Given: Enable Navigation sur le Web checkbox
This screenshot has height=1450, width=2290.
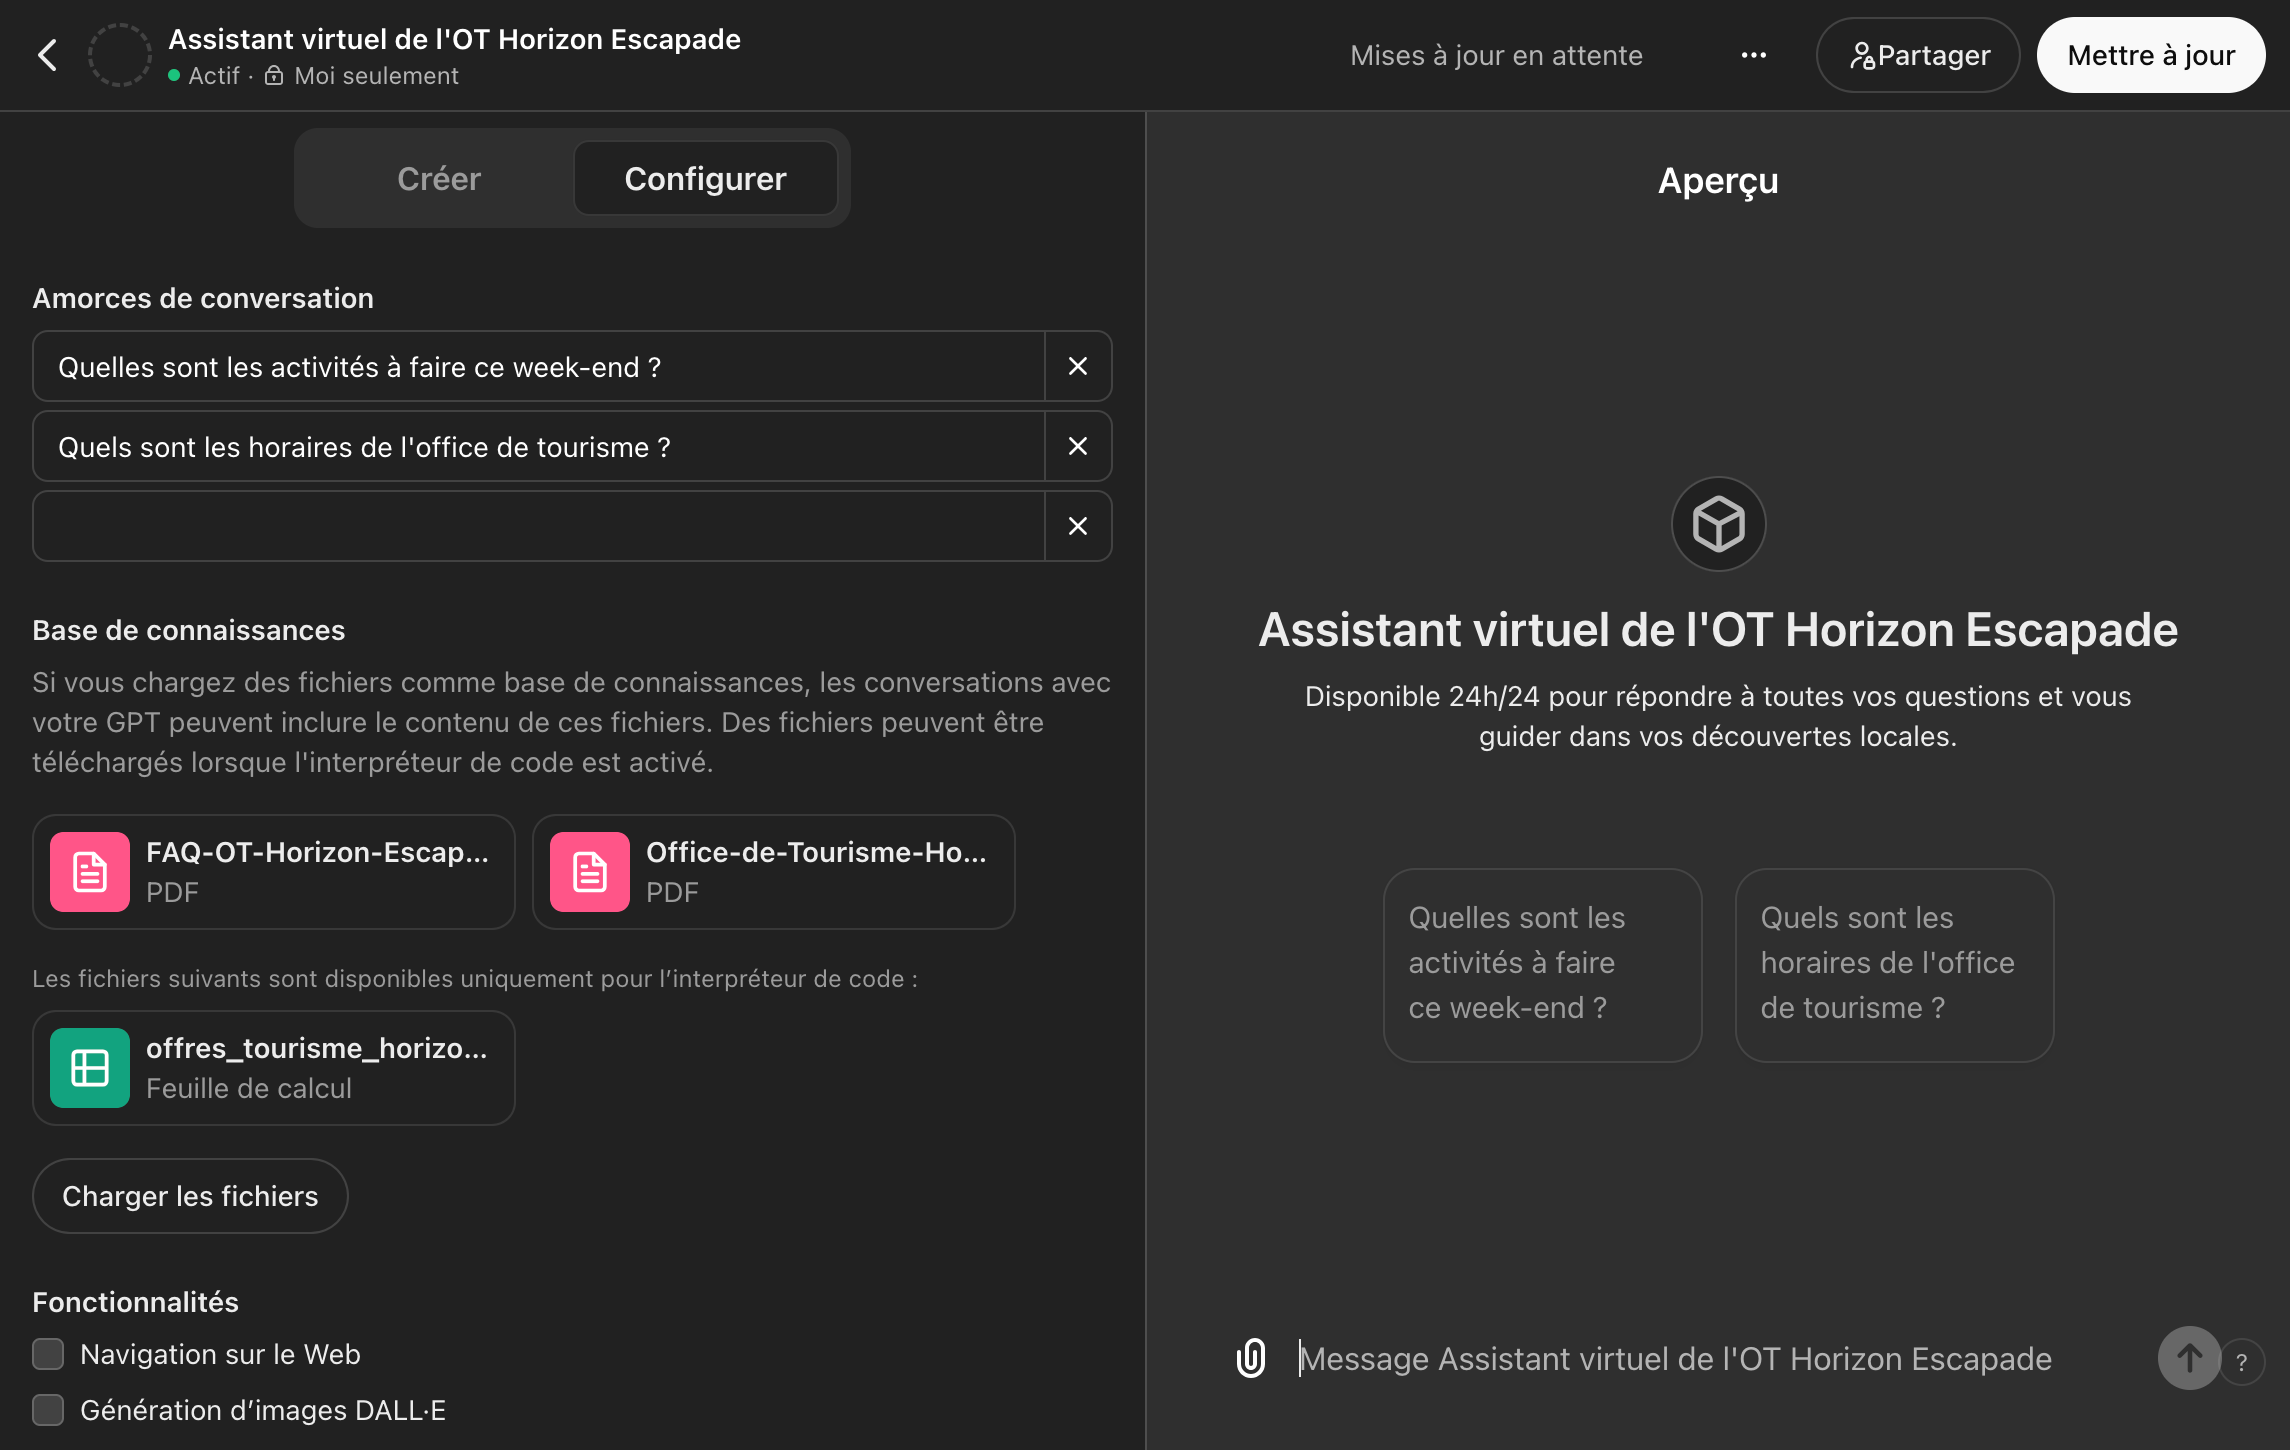Looking at the screenshot, I should [48, 1354].
